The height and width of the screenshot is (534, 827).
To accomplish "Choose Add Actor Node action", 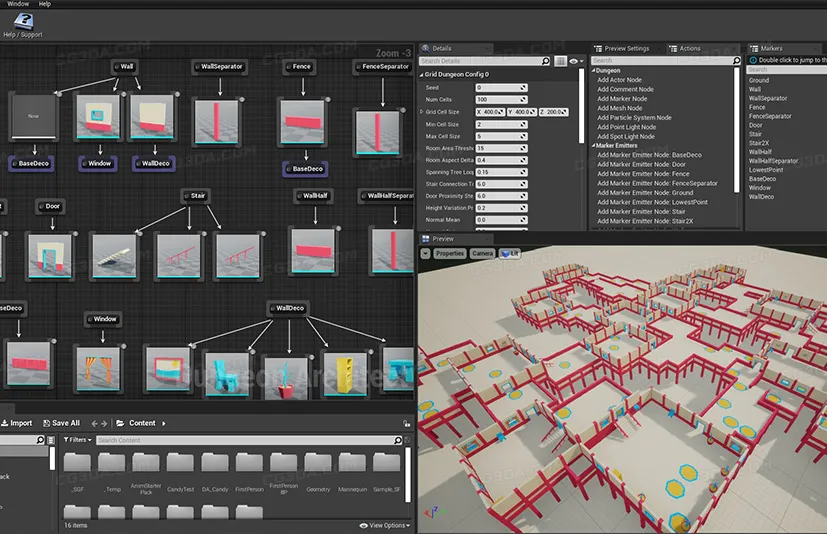I will [x=619, y=80].
